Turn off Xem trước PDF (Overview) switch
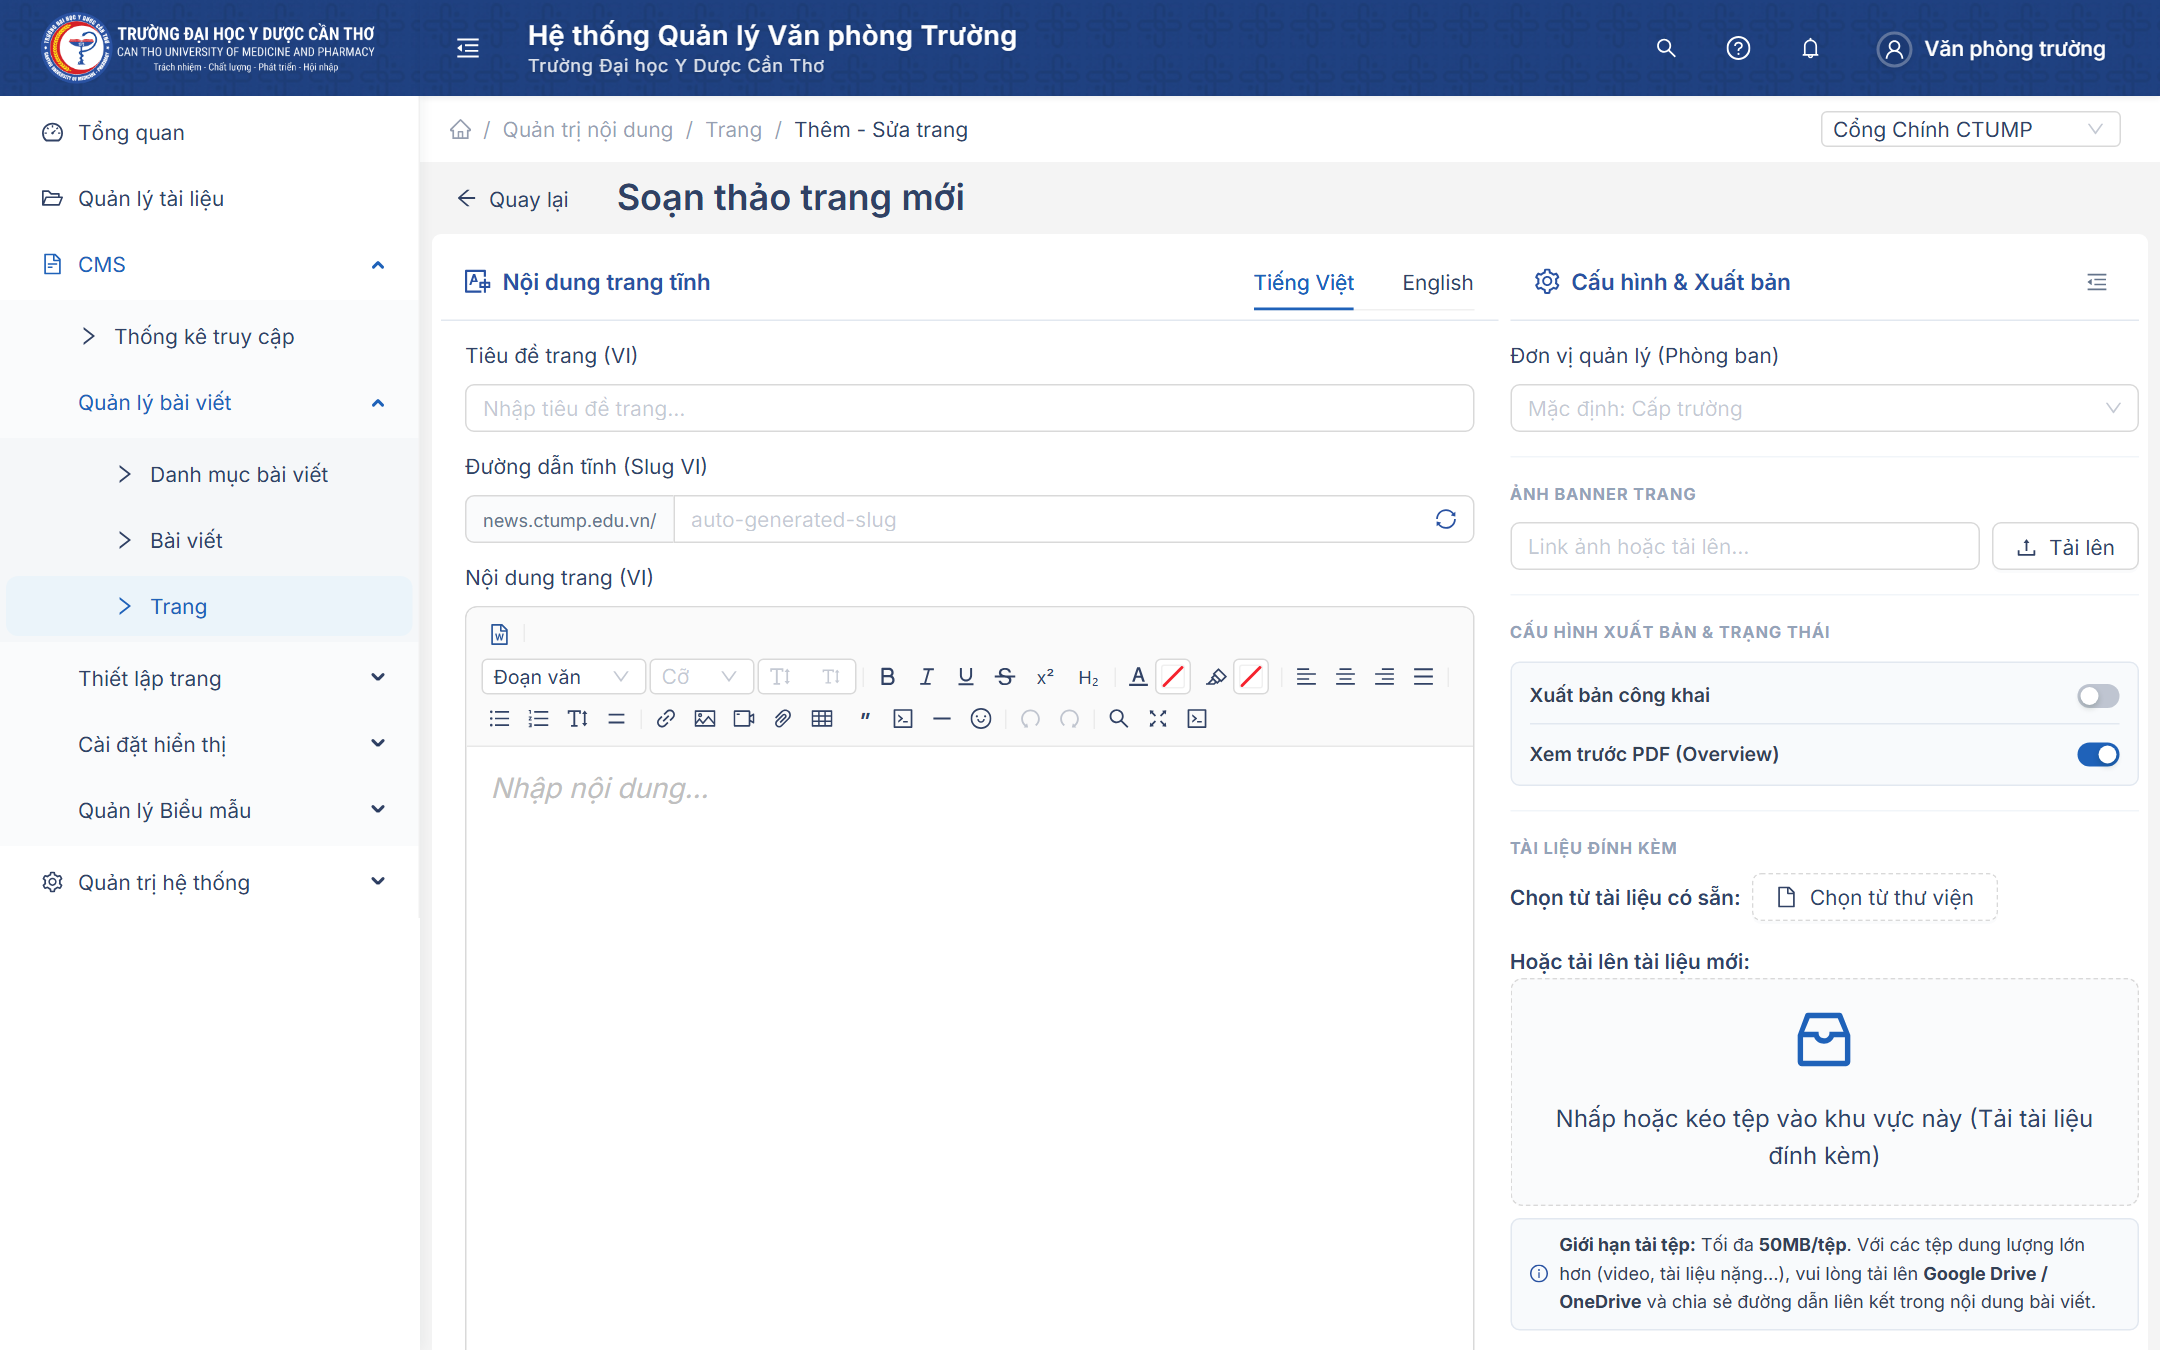The image size is (2160, 1350). [x=2097, y=754]
